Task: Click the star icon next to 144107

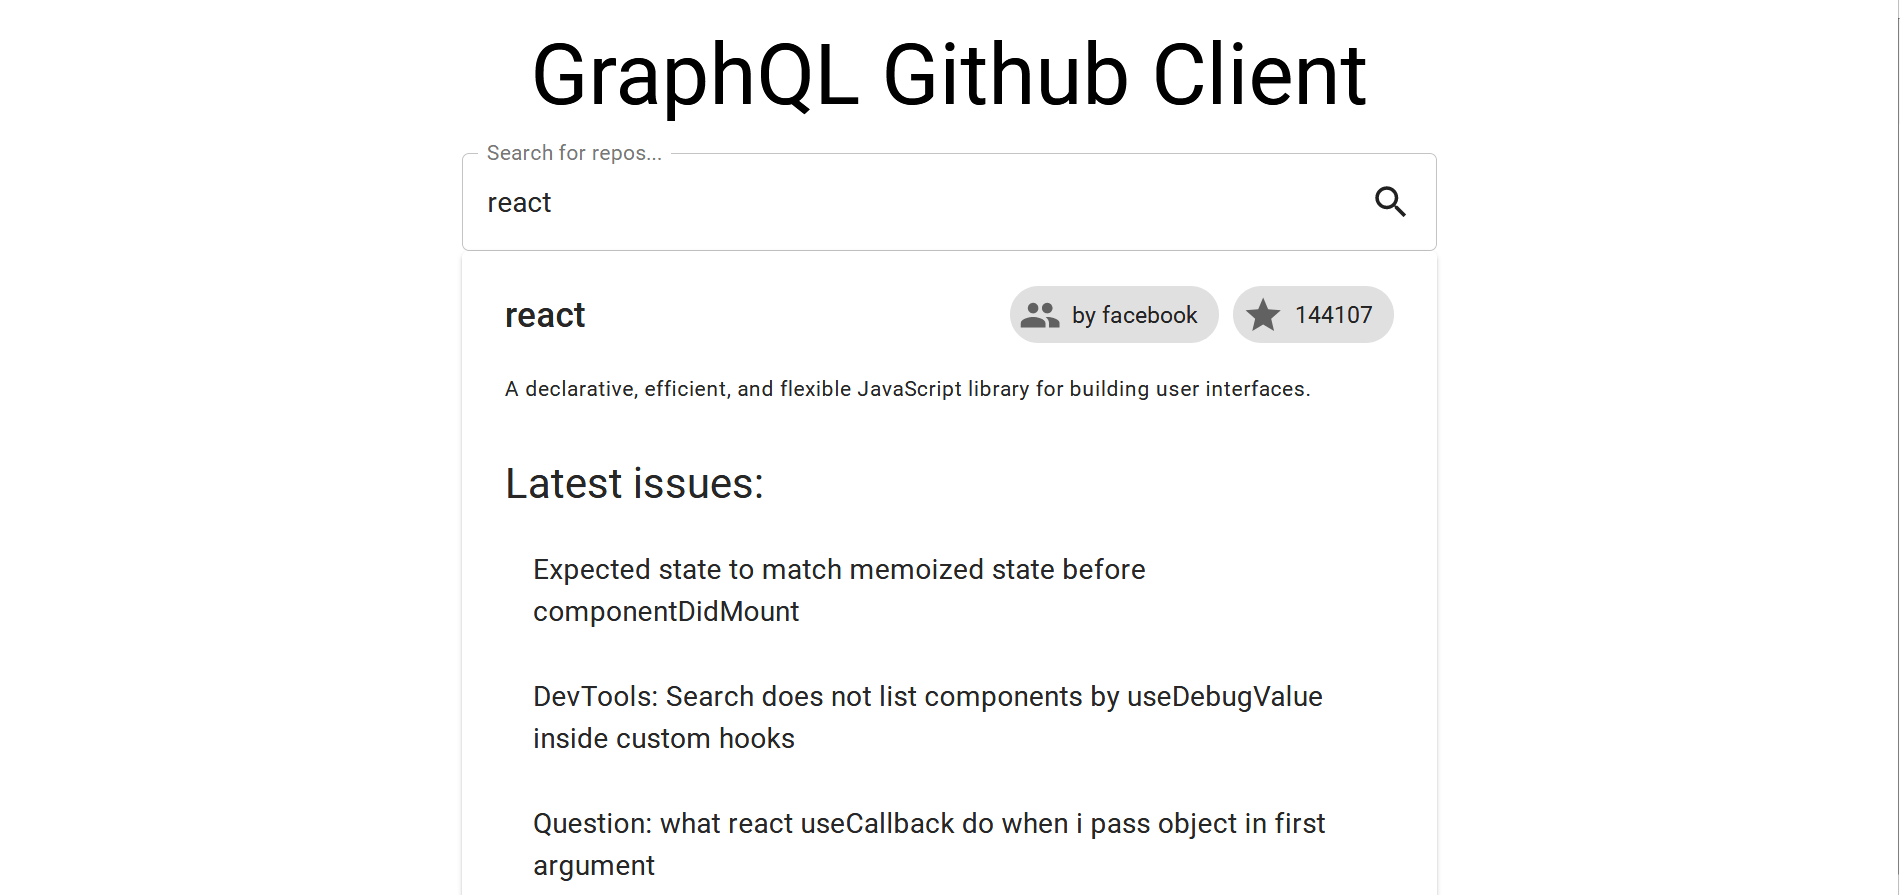Action: (1263, 315)
